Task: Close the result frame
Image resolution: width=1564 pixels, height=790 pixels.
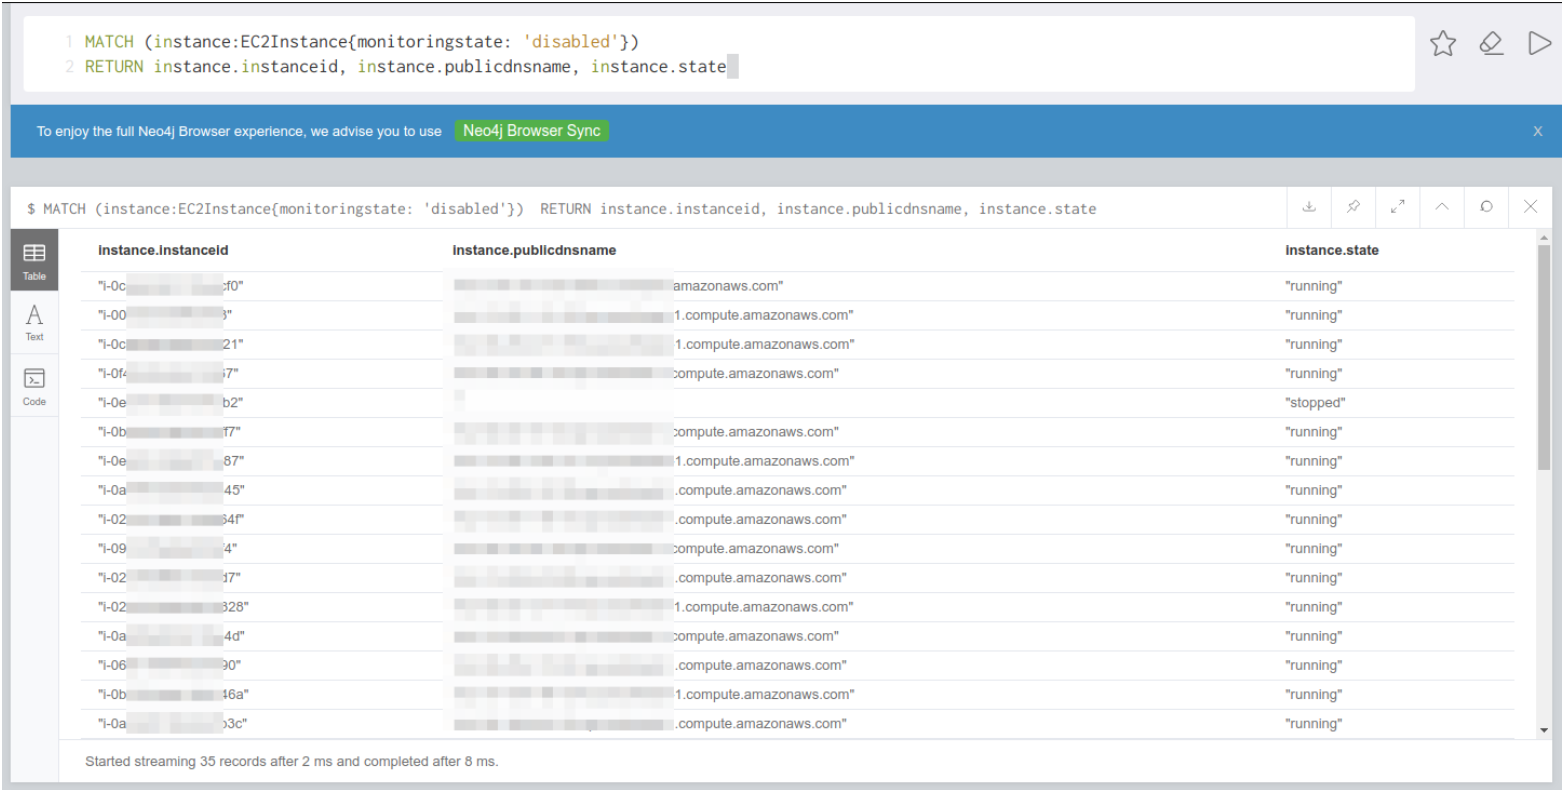Action: point(1530,207)
